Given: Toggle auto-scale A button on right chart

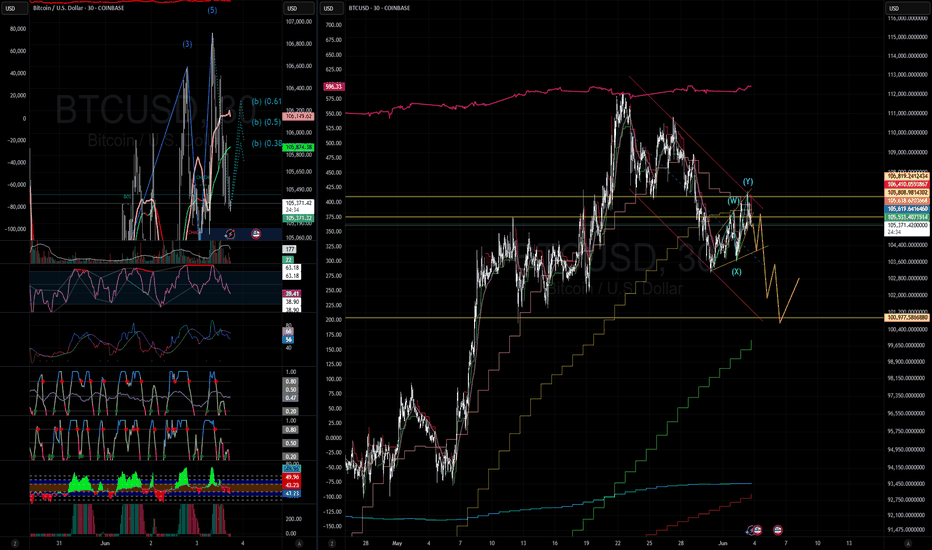Looking at the screenshot, I should tap(908, 543).
